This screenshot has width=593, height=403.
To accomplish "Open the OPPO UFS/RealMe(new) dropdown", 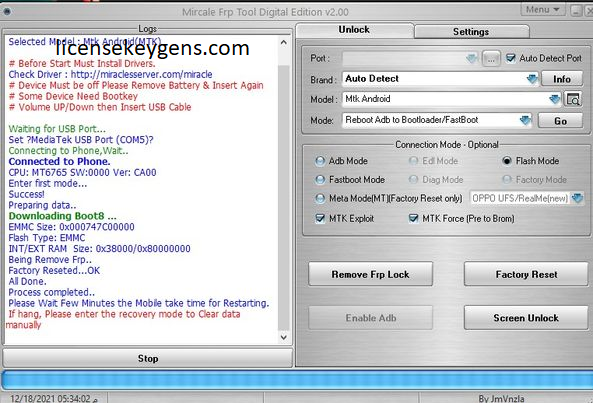I will (x=577, y=198).
